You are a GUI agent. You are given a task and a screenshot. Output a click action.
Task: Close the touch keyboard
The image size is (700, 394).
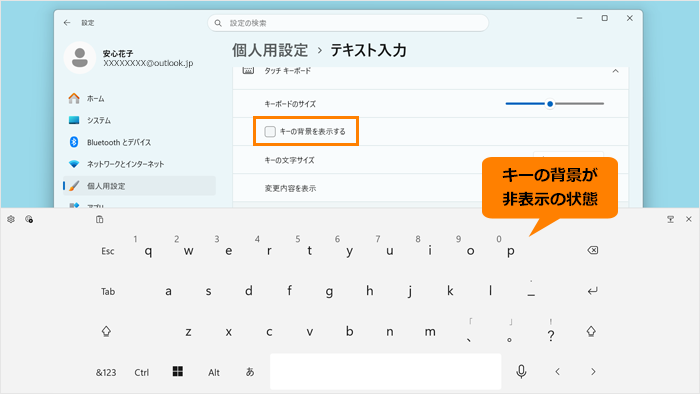click(x=688, y=219)
